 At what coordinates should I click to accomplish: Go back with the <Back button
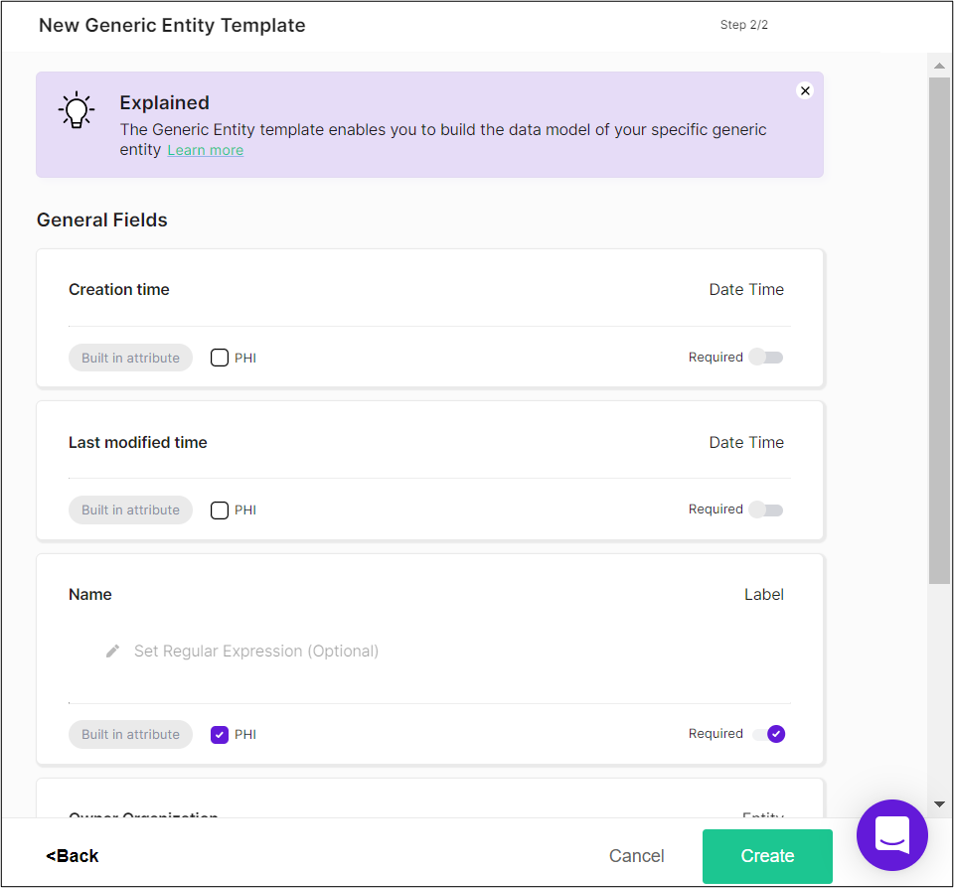pyautogui.click(x=72, y=856)
